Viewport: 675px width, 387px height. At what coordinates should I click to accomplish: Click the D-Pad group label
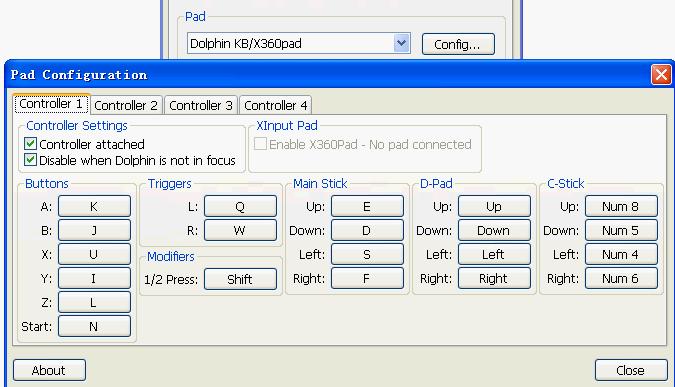(x=436, y=184)
